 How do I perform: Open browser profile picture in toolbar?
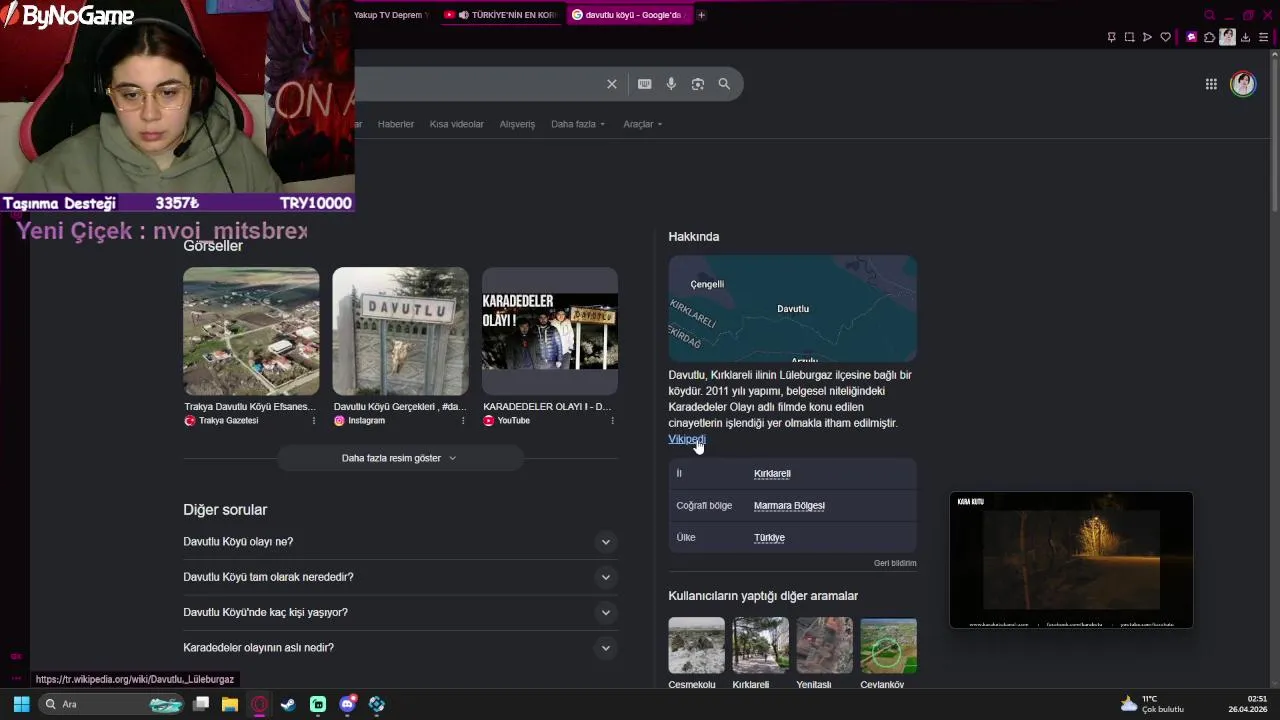[1227, 37]
